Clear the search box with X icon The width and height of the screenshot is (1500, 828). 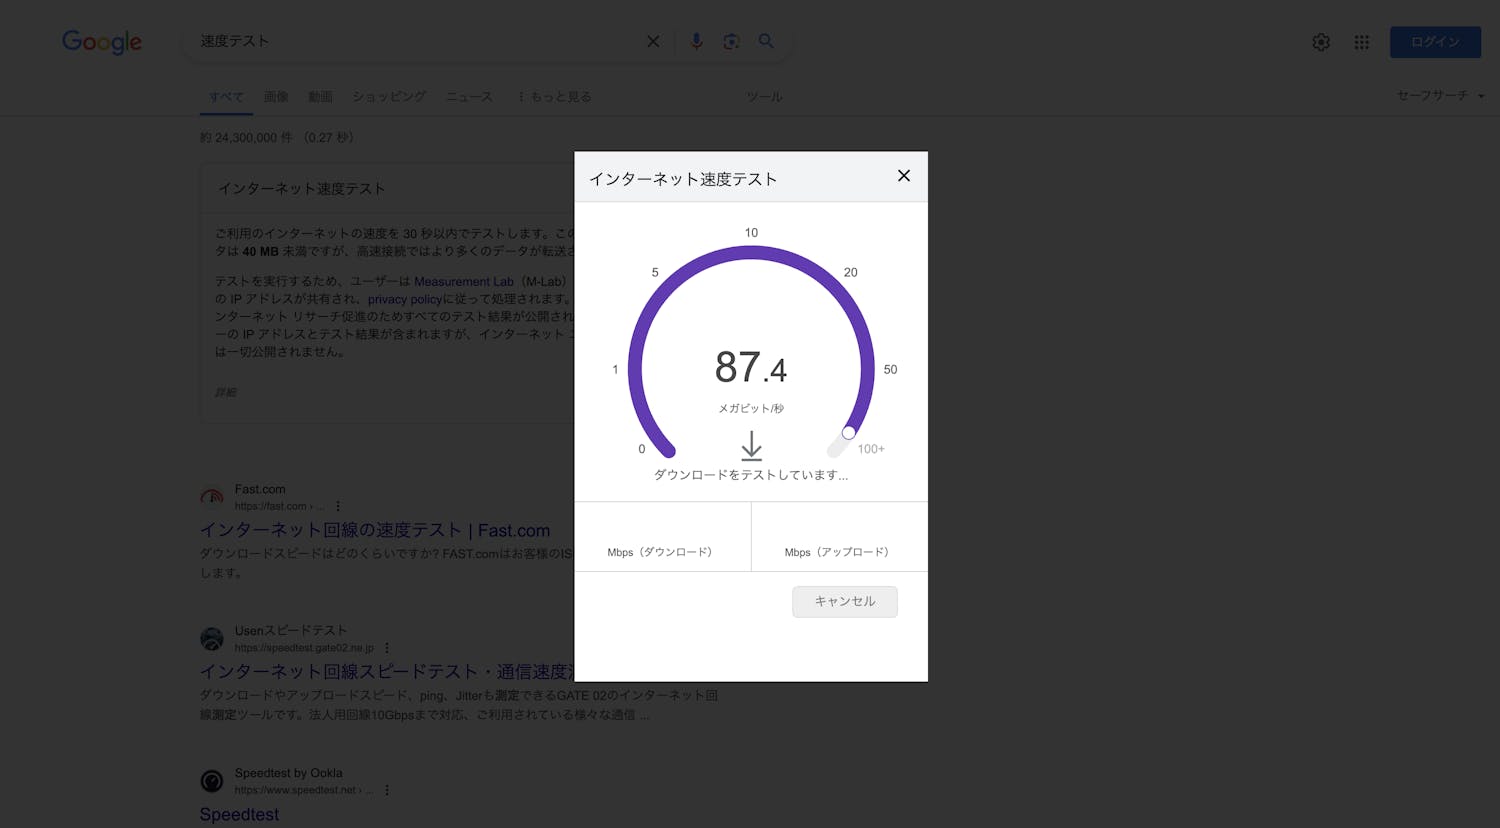653,41
